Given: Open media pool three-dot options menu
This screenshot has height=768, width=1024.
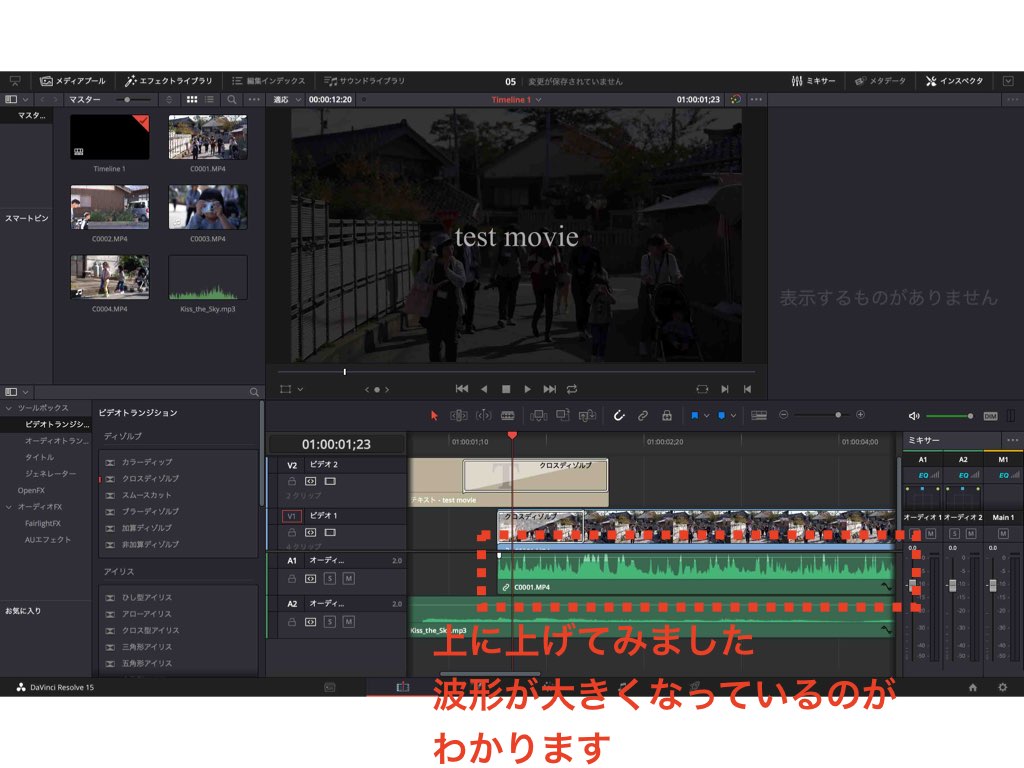Looking at the screenshot, I should click(254, 99).
